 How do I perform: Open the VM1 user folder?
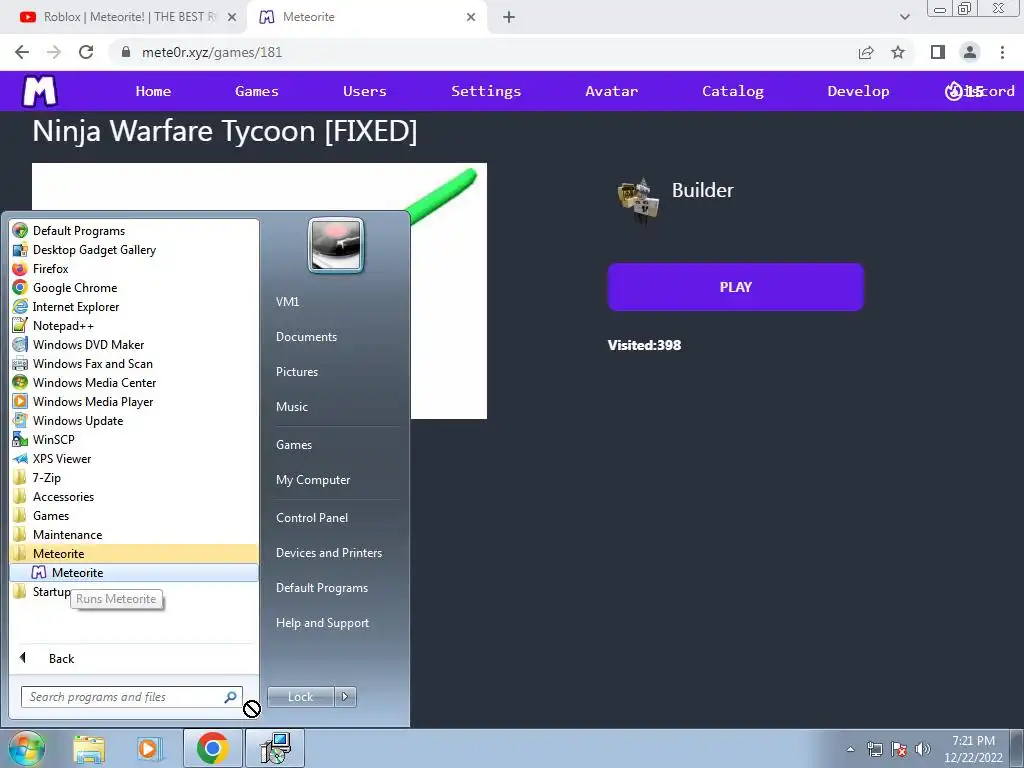[287, 302]
